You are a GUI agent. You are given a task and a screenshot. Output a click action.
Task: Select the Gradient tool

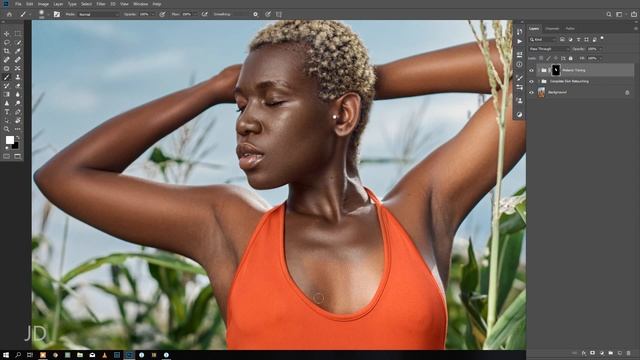point(7,94)
